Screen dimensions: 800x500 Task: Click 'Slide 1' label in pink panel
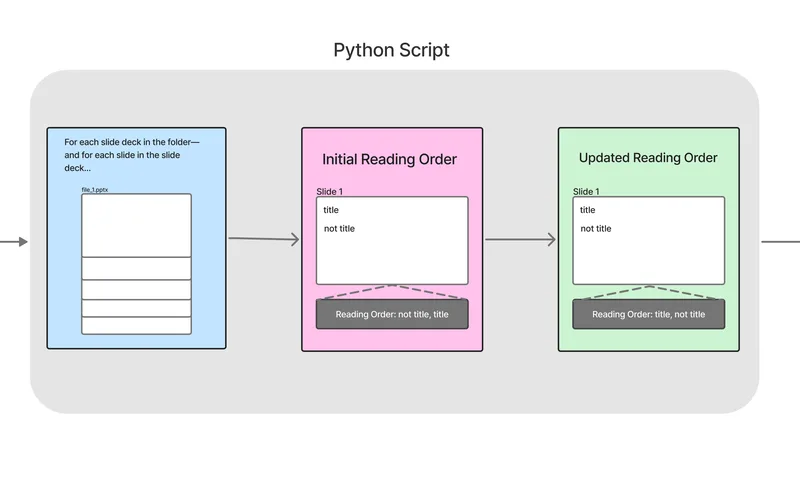point(330,191)
